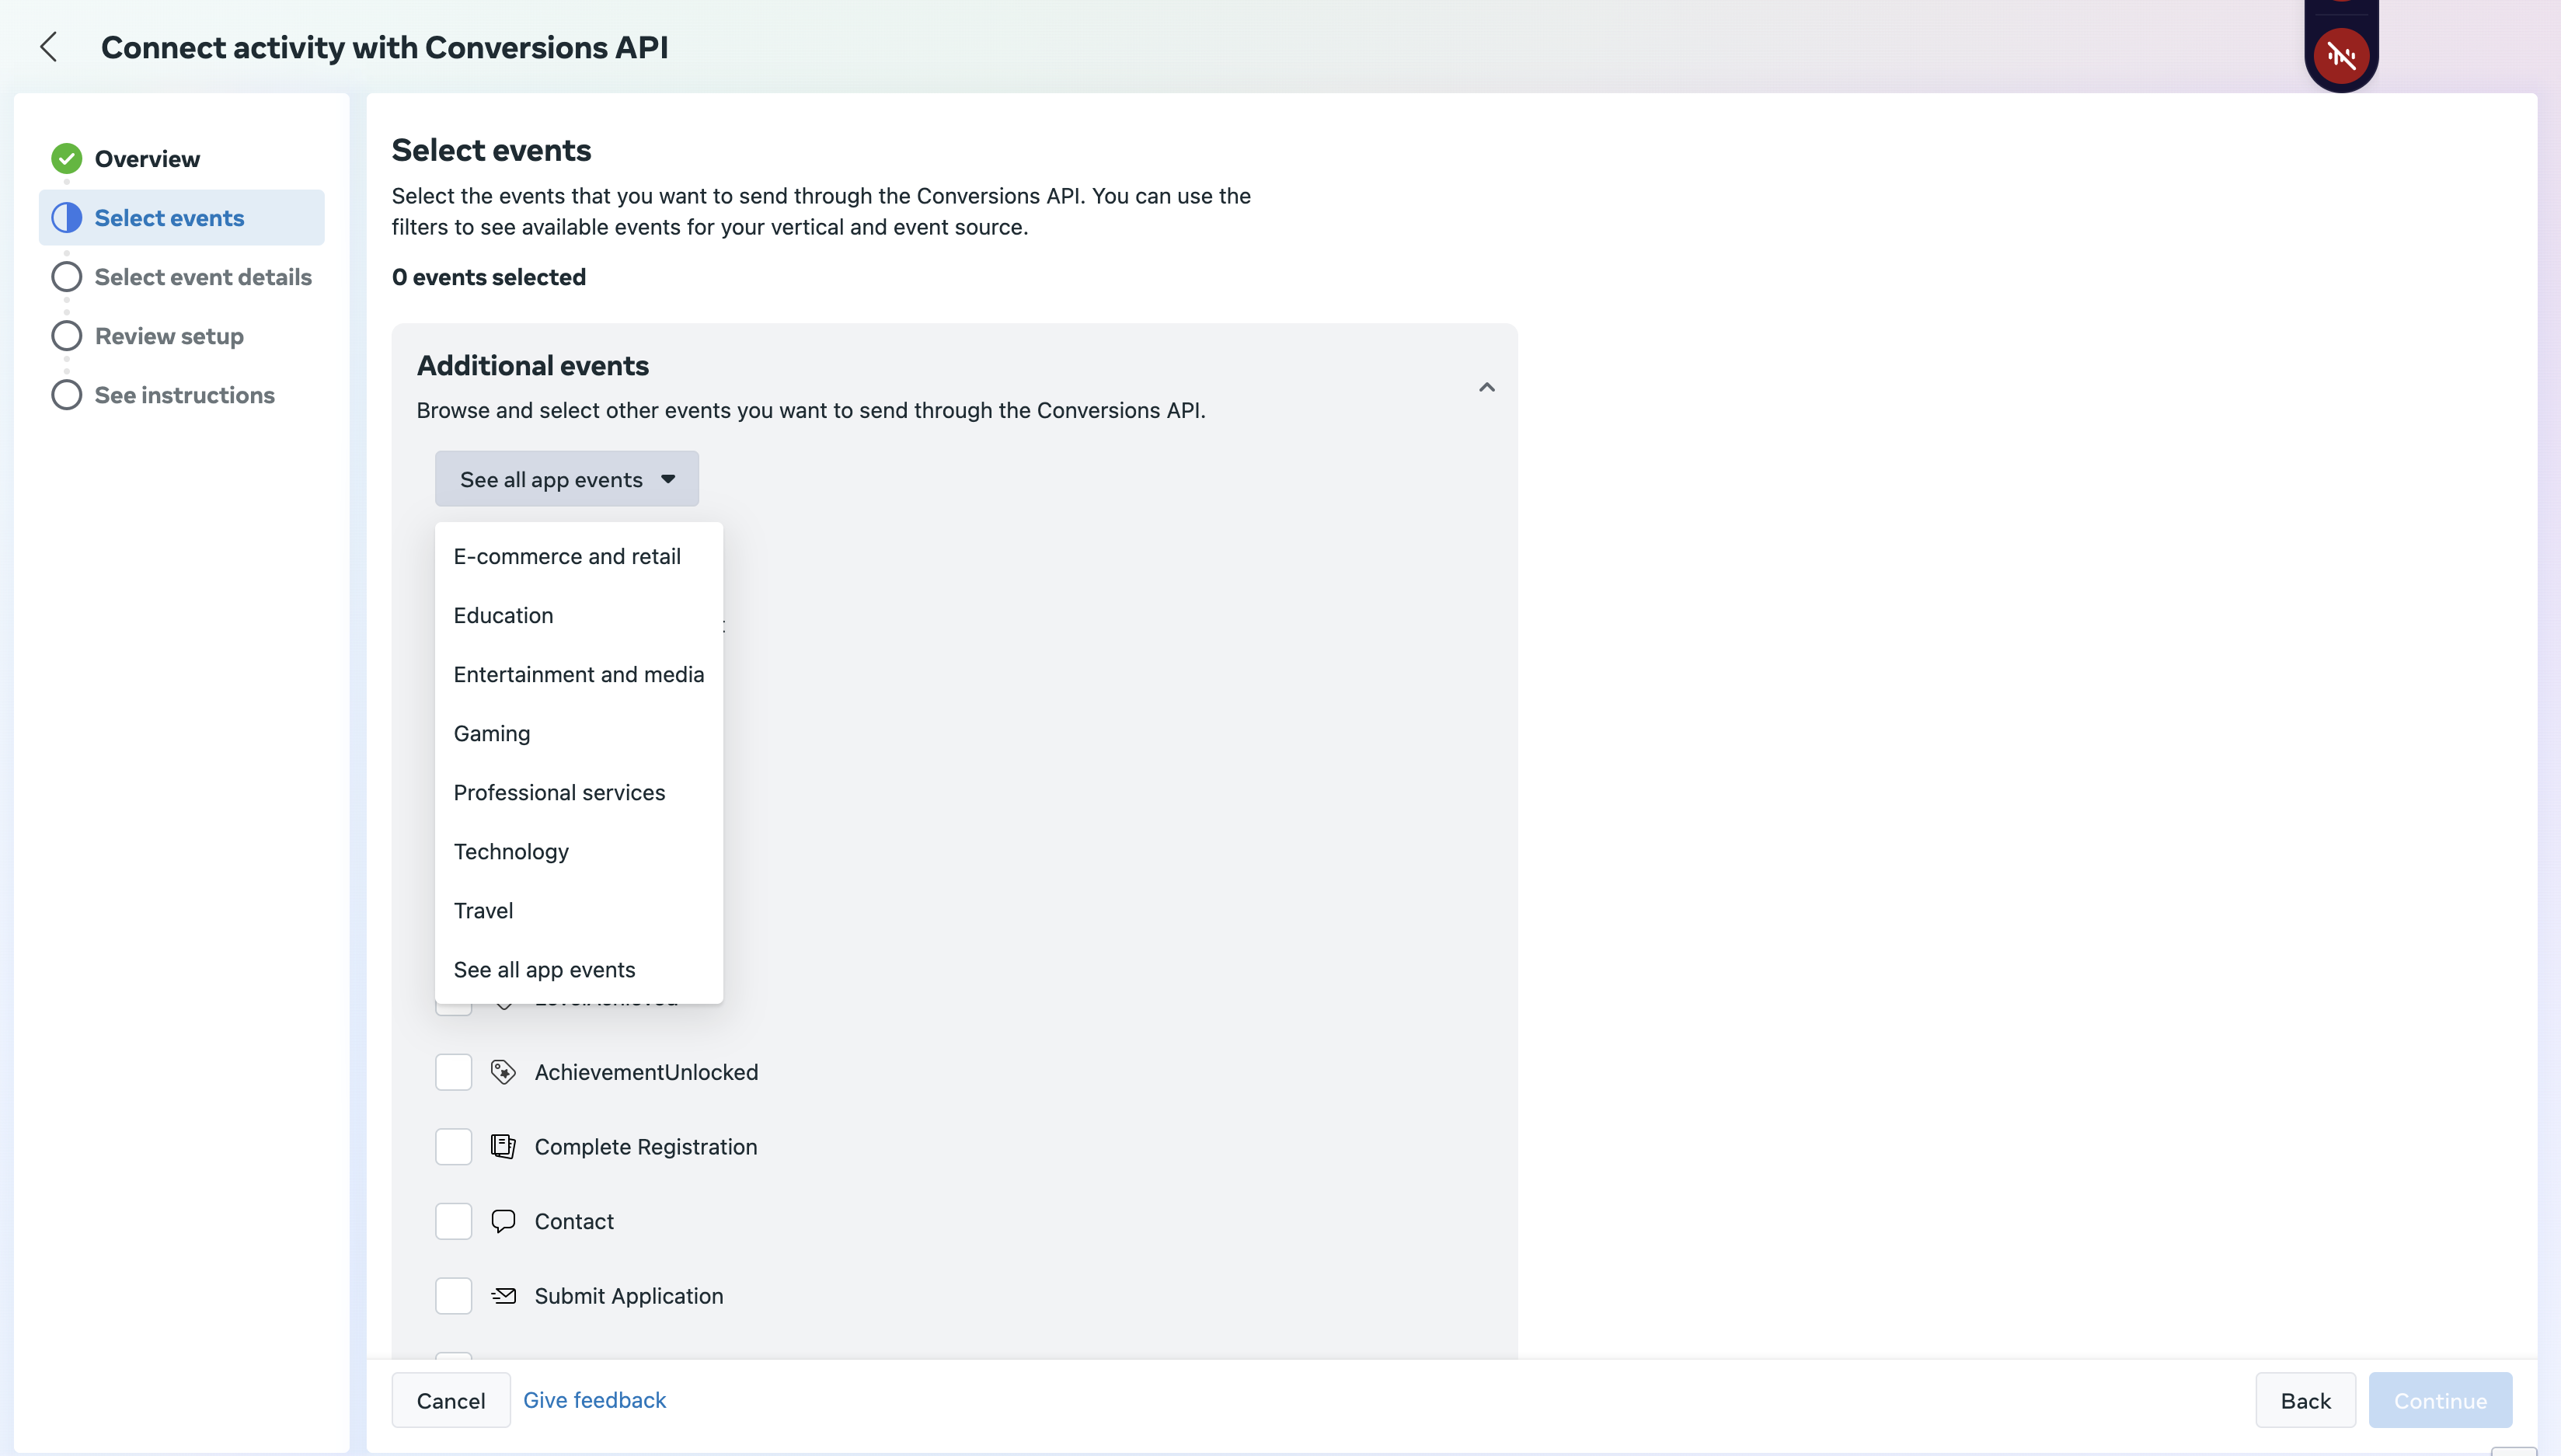Click the Contact speech bubble icon
The image size is (2561, 1456).
point(503,1221)
